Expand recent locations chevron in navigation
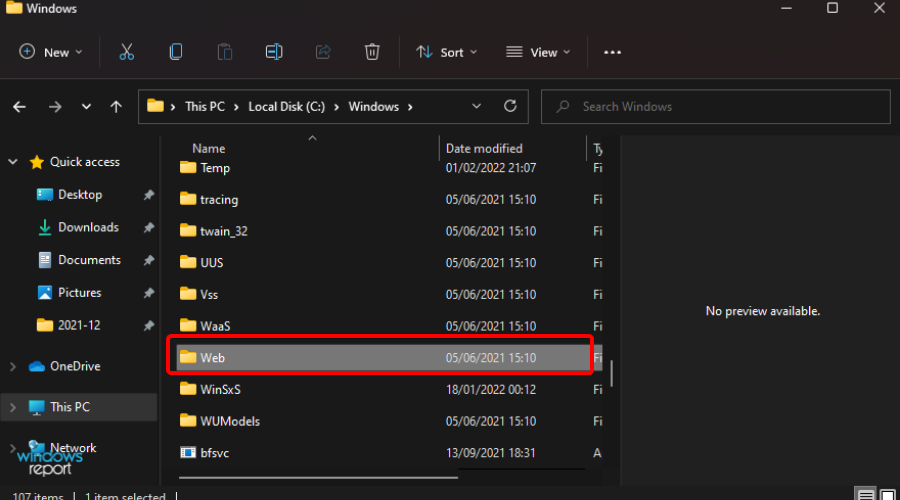 87,106
